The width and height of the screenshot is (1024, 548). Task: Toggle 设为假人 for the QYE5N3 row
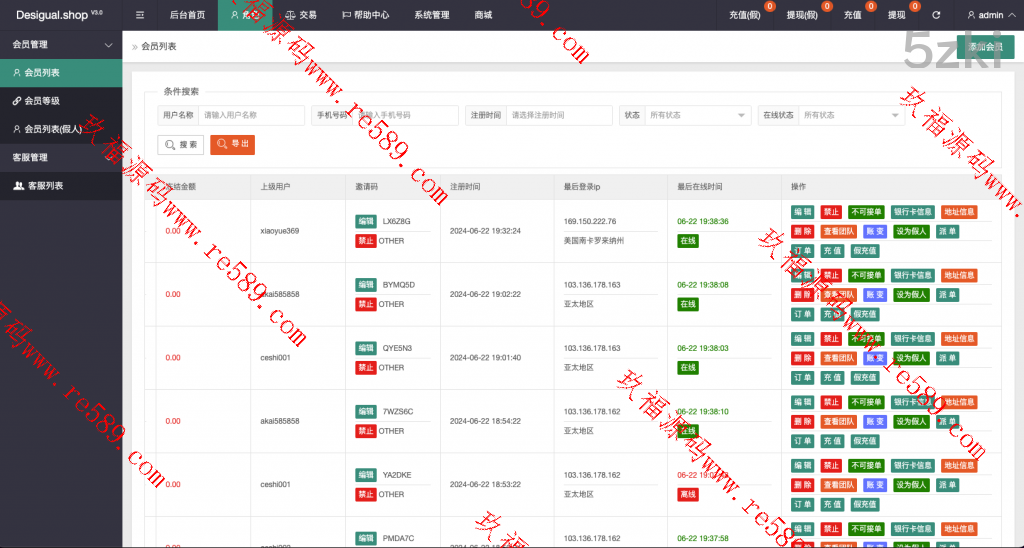point(910,358)
